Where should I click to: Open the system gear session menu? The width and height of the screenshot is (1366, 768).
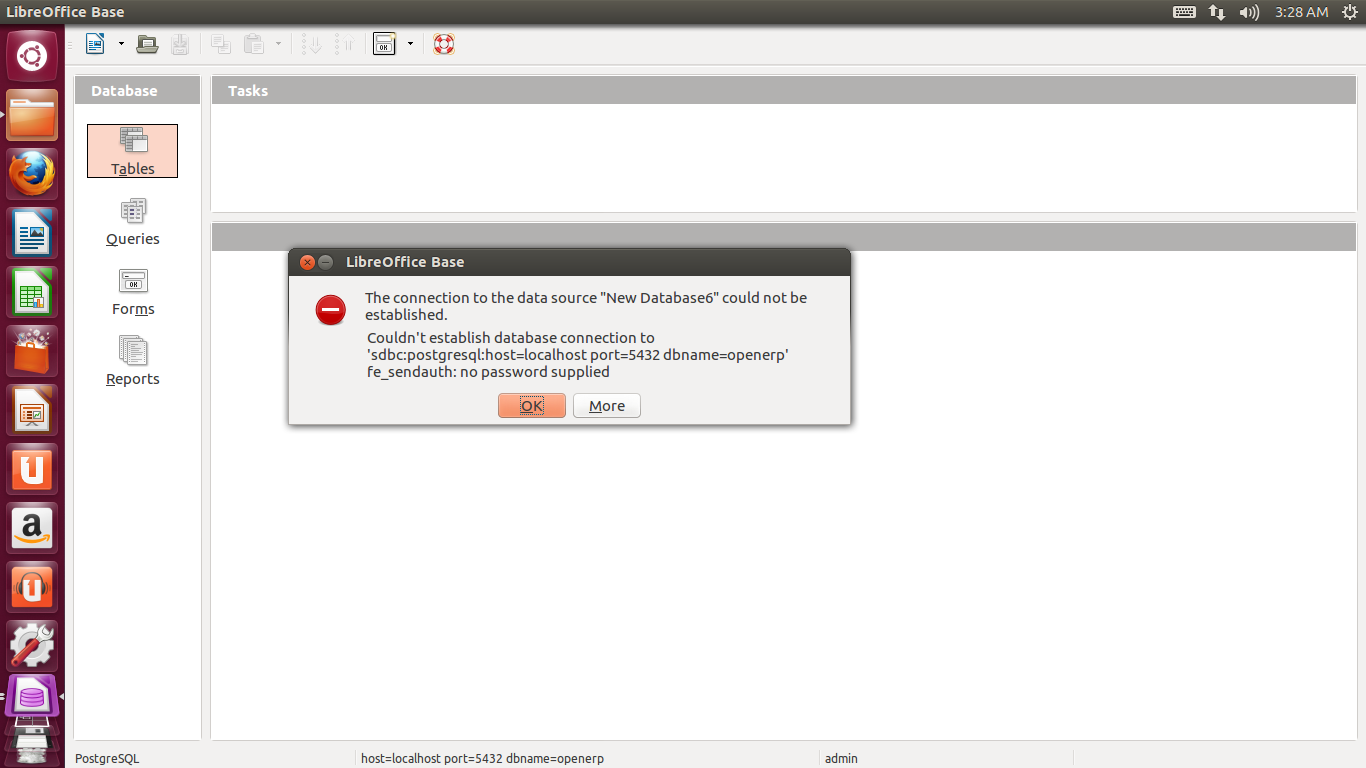[1350, 12]
